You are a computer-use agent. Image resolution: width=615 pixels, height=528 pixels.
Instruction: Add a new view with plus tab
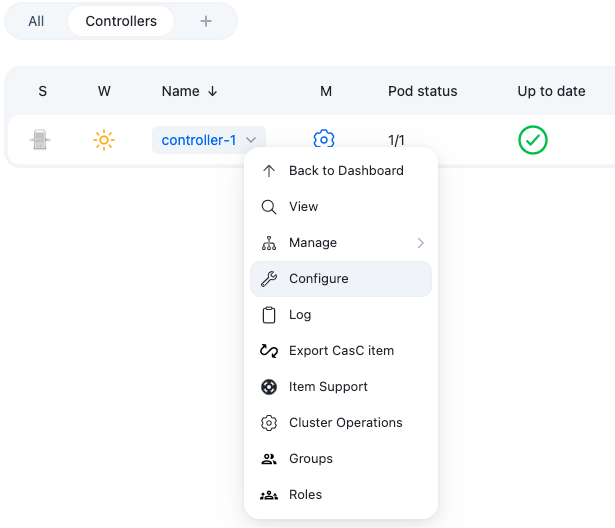point(206,21)
